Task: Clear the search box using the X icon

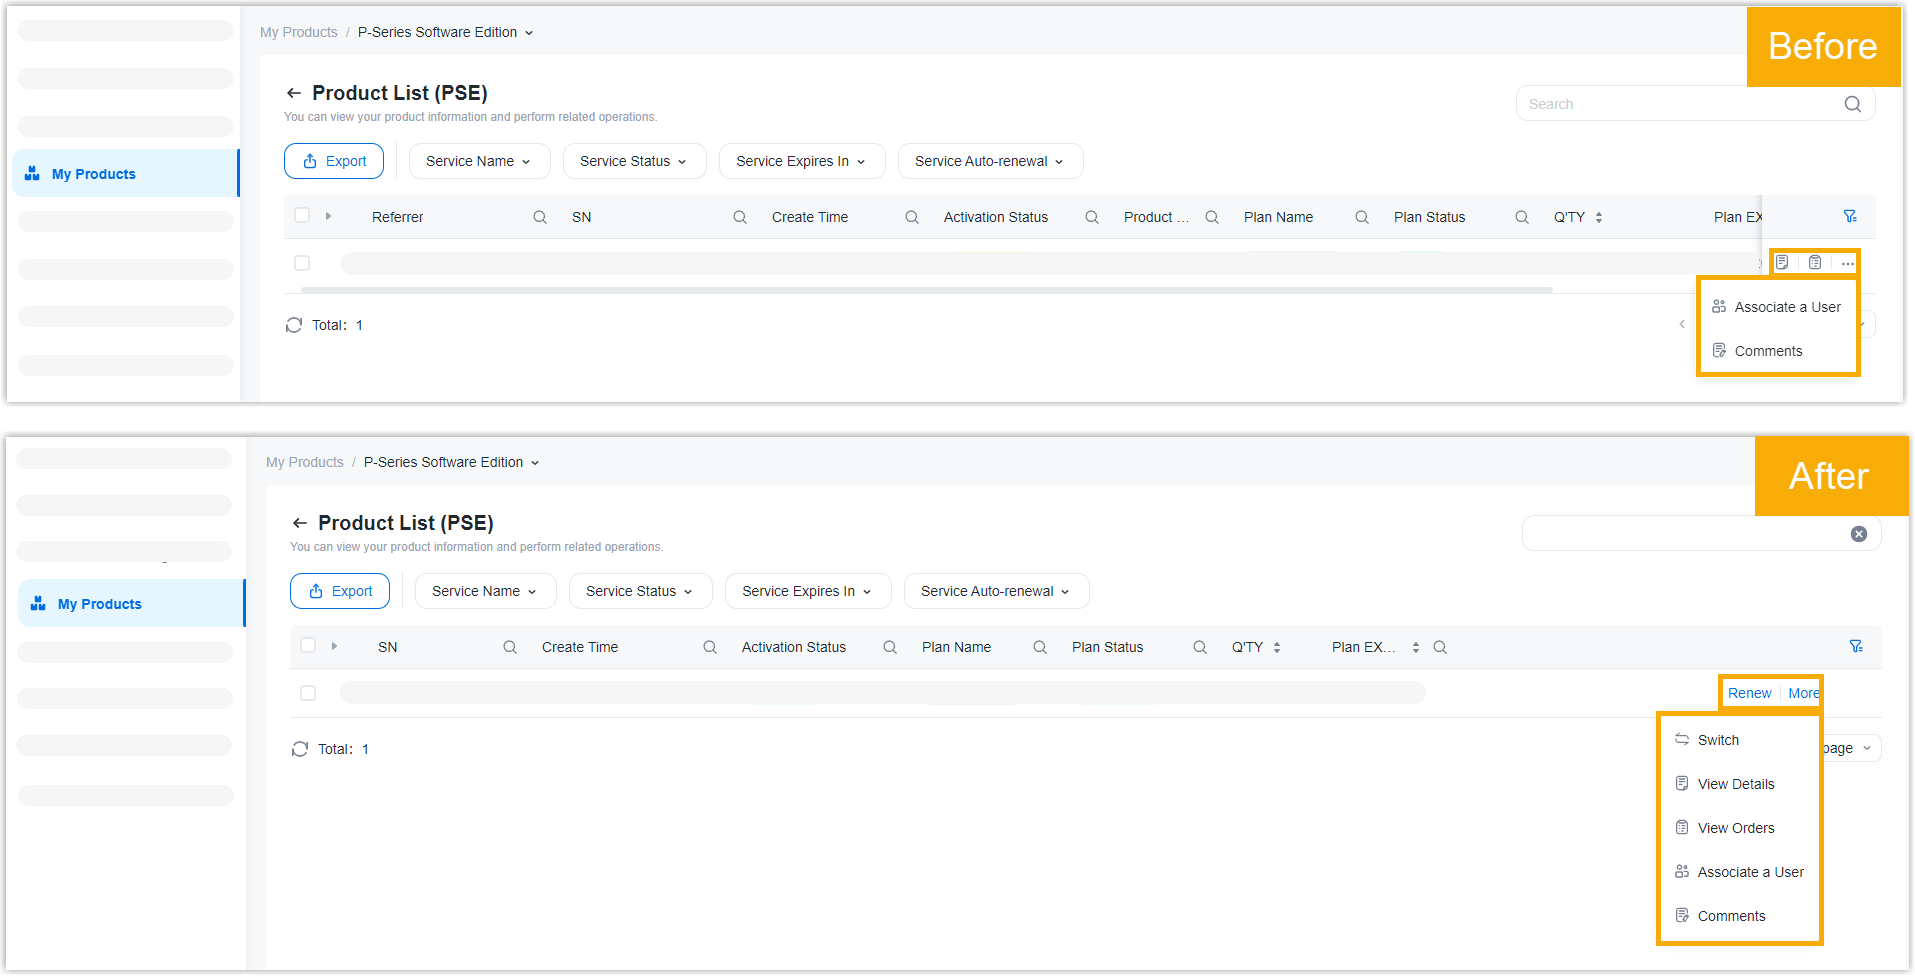Action: [x=1859, y=534]
